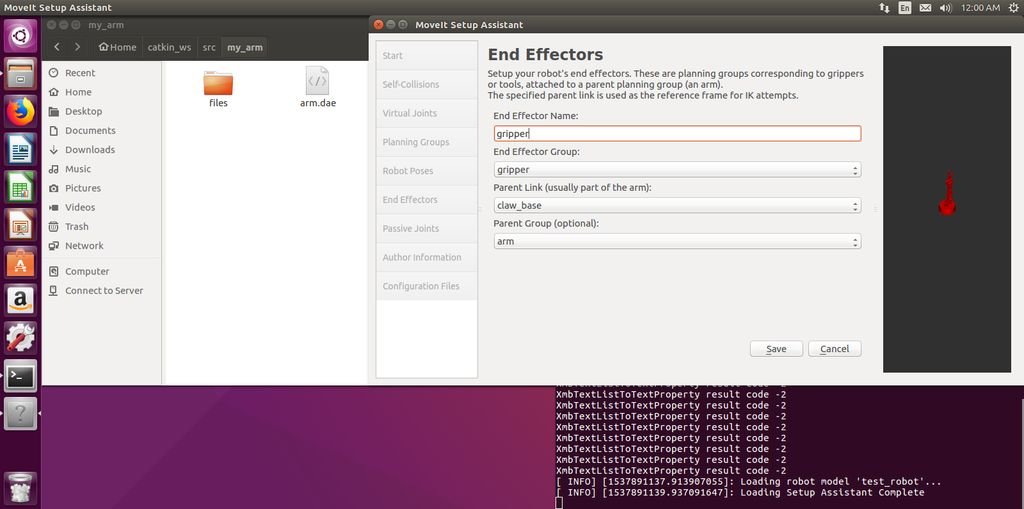The width and height of the screenshot is (1024, 509).
Task: Cancel end effector editing
Action: pyautogui.click(x=835, y=349)
